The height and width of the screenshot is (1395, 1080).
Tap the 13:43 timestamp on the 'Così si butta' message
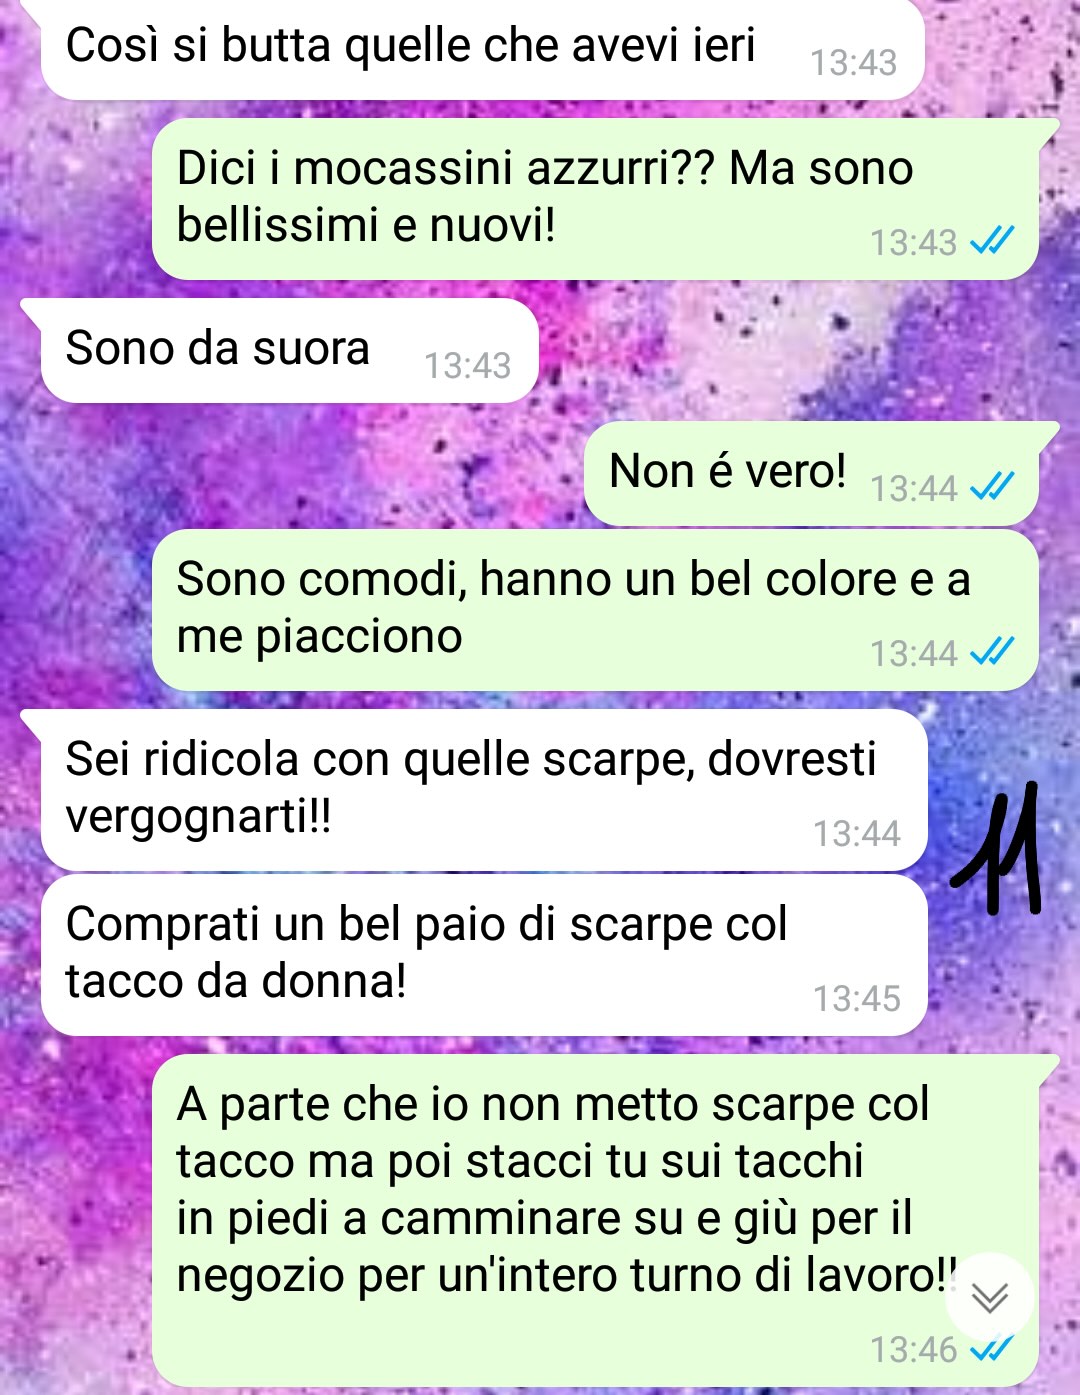853,62
